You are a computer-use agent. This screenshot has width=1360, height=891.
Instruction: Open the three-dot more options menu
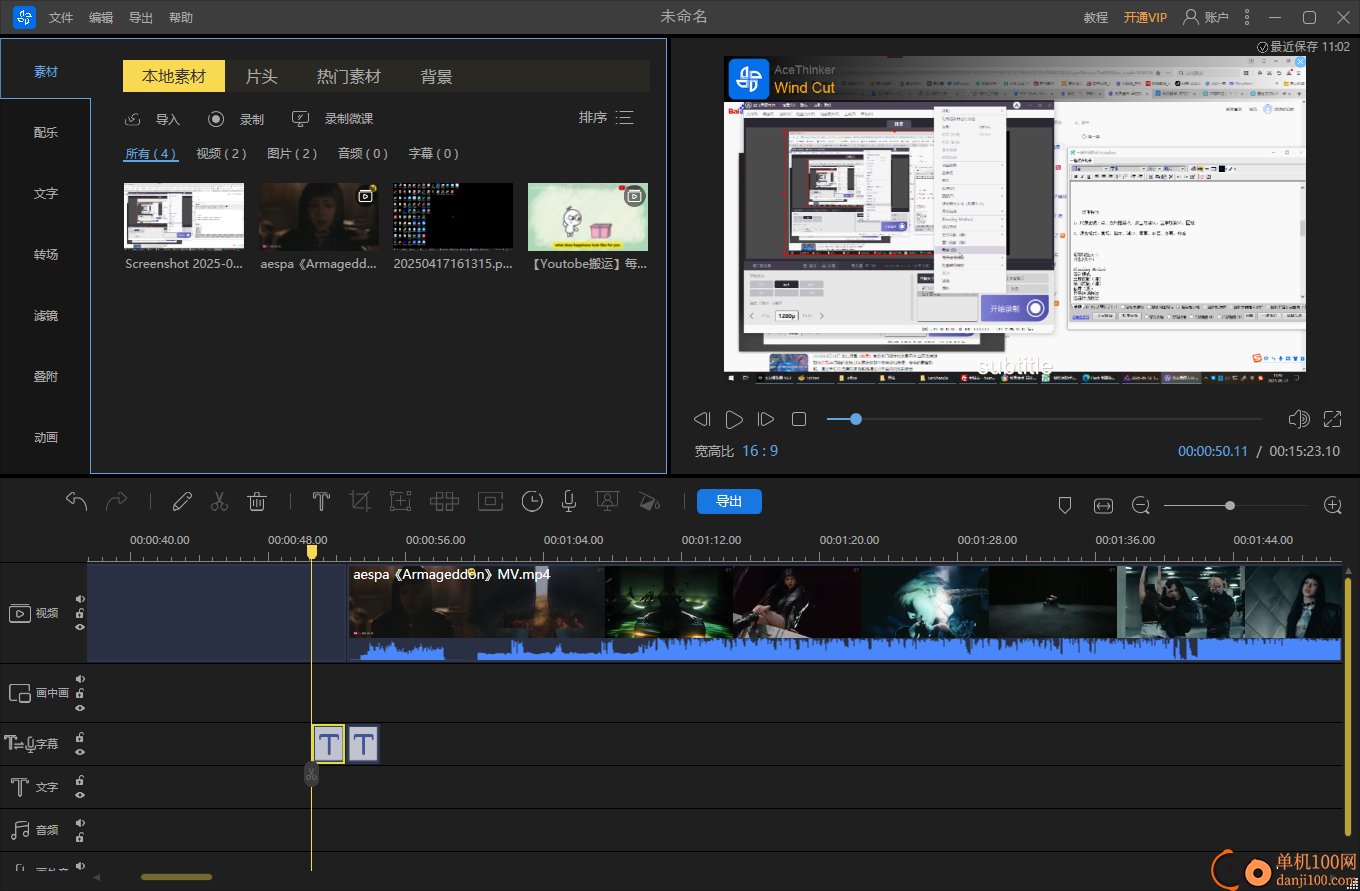click(x=1246, y=17)
